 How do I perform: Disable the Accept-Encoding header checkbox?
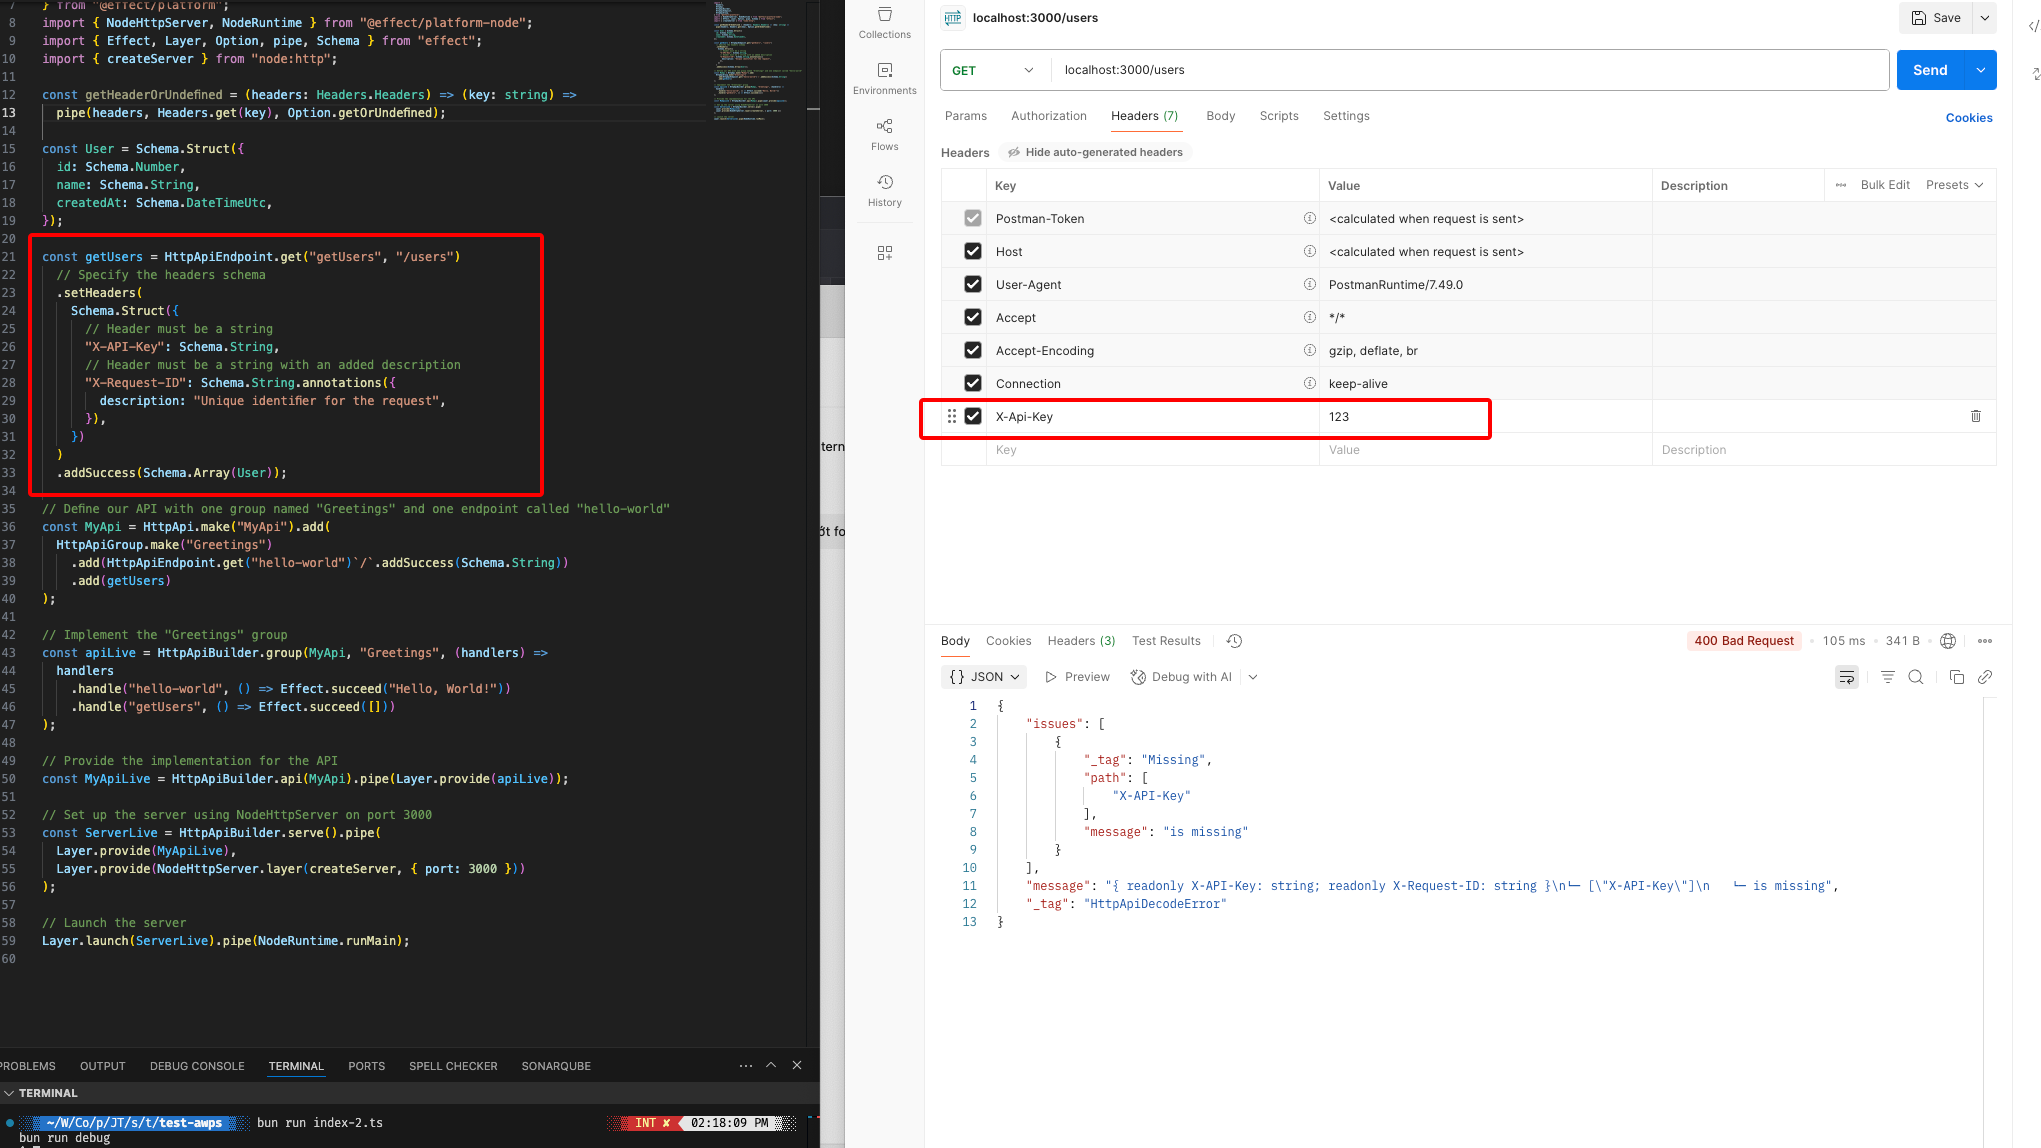(x=972, y=350)
